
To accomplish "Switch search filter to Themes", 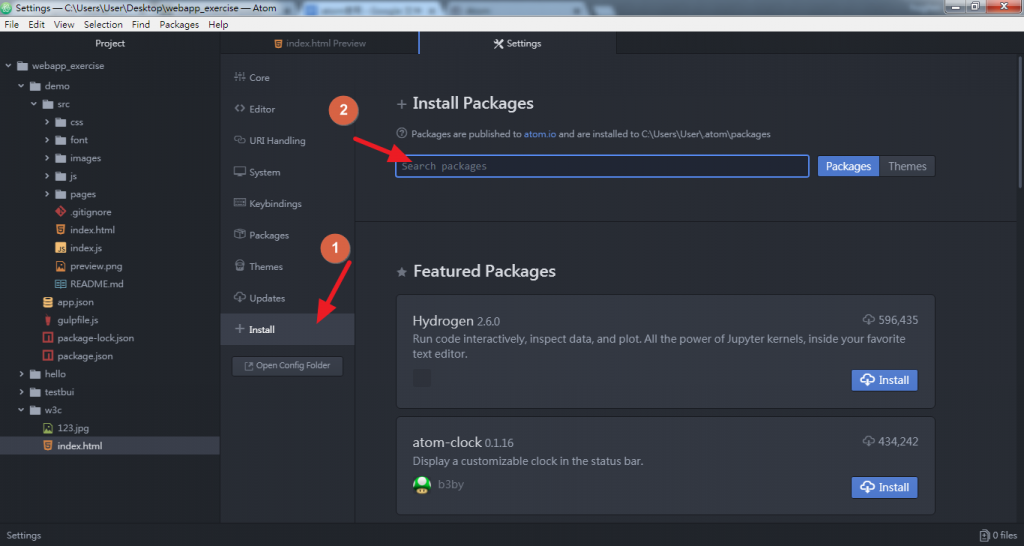I will click(907, 166).
